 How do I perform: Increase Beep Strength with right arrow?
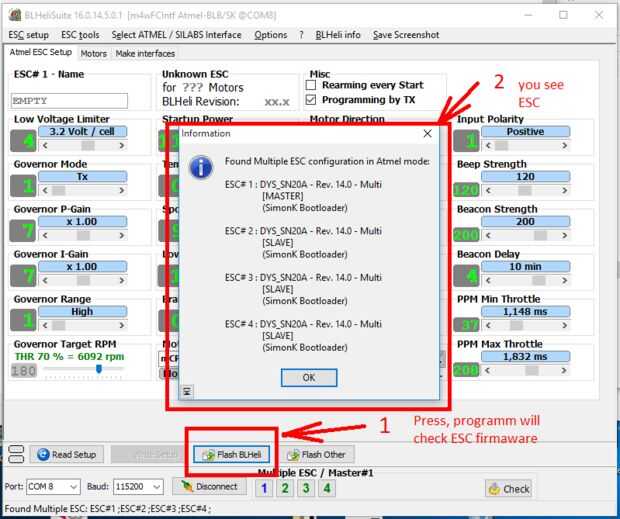pos(565,191)
